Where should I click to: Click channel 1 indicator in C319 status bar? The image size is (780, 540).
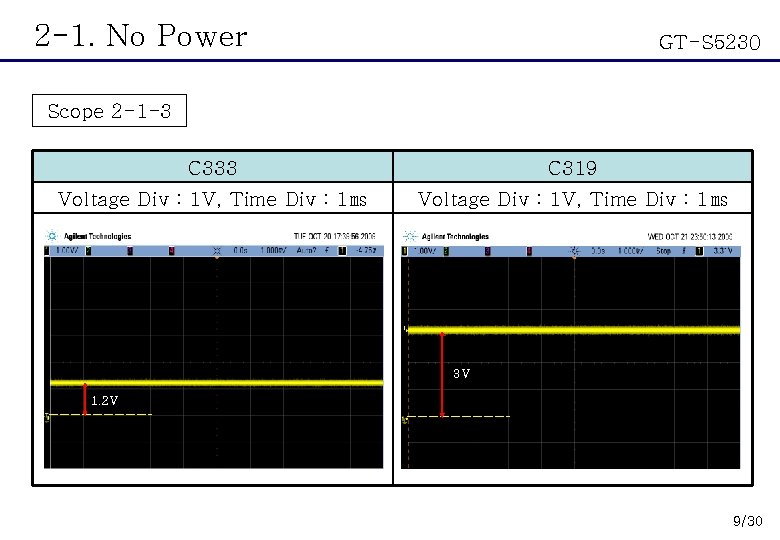(x=404, y=251)
